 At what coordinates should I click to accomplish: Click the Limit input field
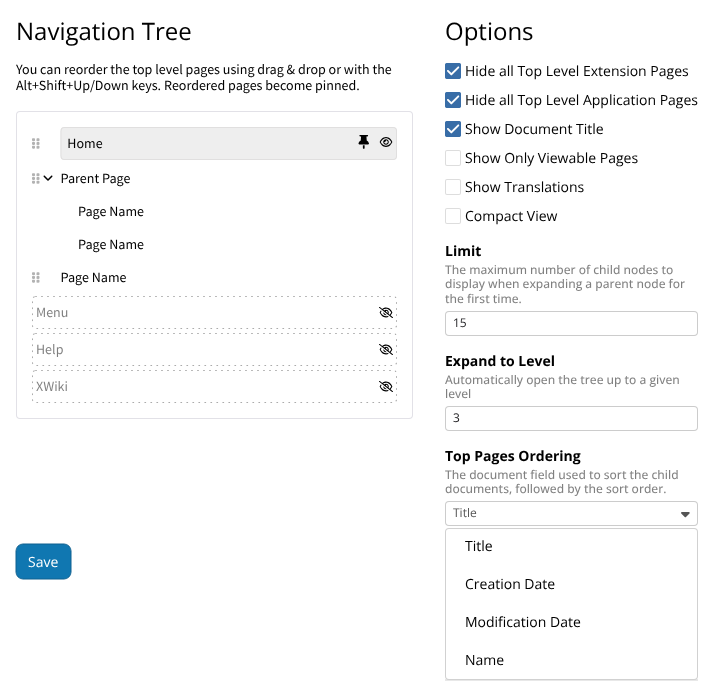[571, 323]
